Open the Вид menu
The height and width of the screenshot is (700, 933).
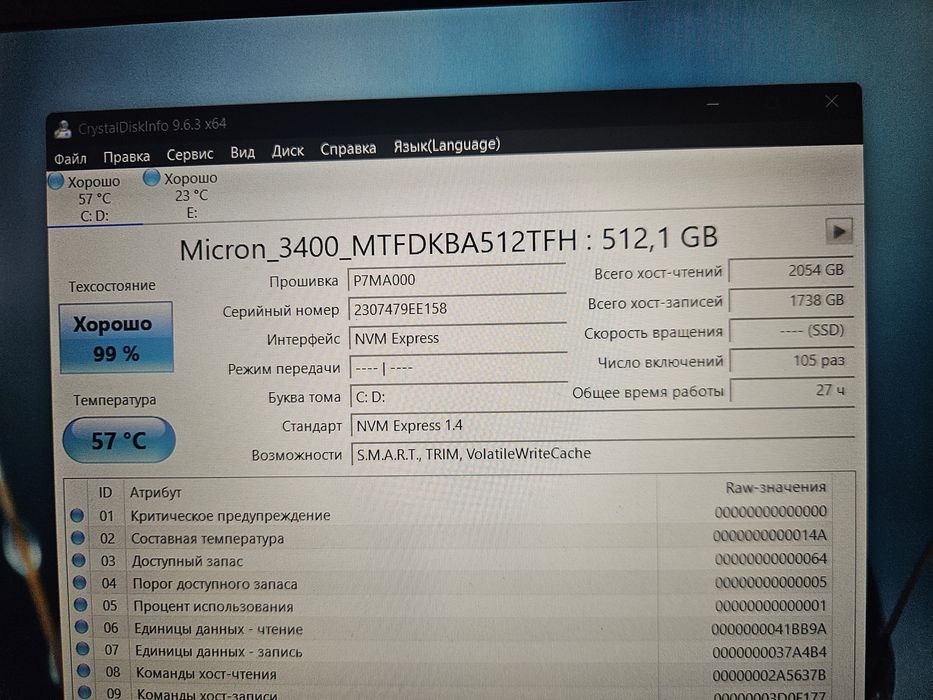(242, 152)
